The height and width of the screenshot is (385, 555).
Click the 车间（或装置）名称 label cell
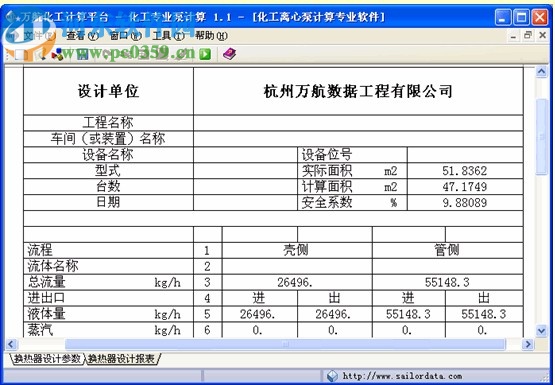(x=108, y=139)
